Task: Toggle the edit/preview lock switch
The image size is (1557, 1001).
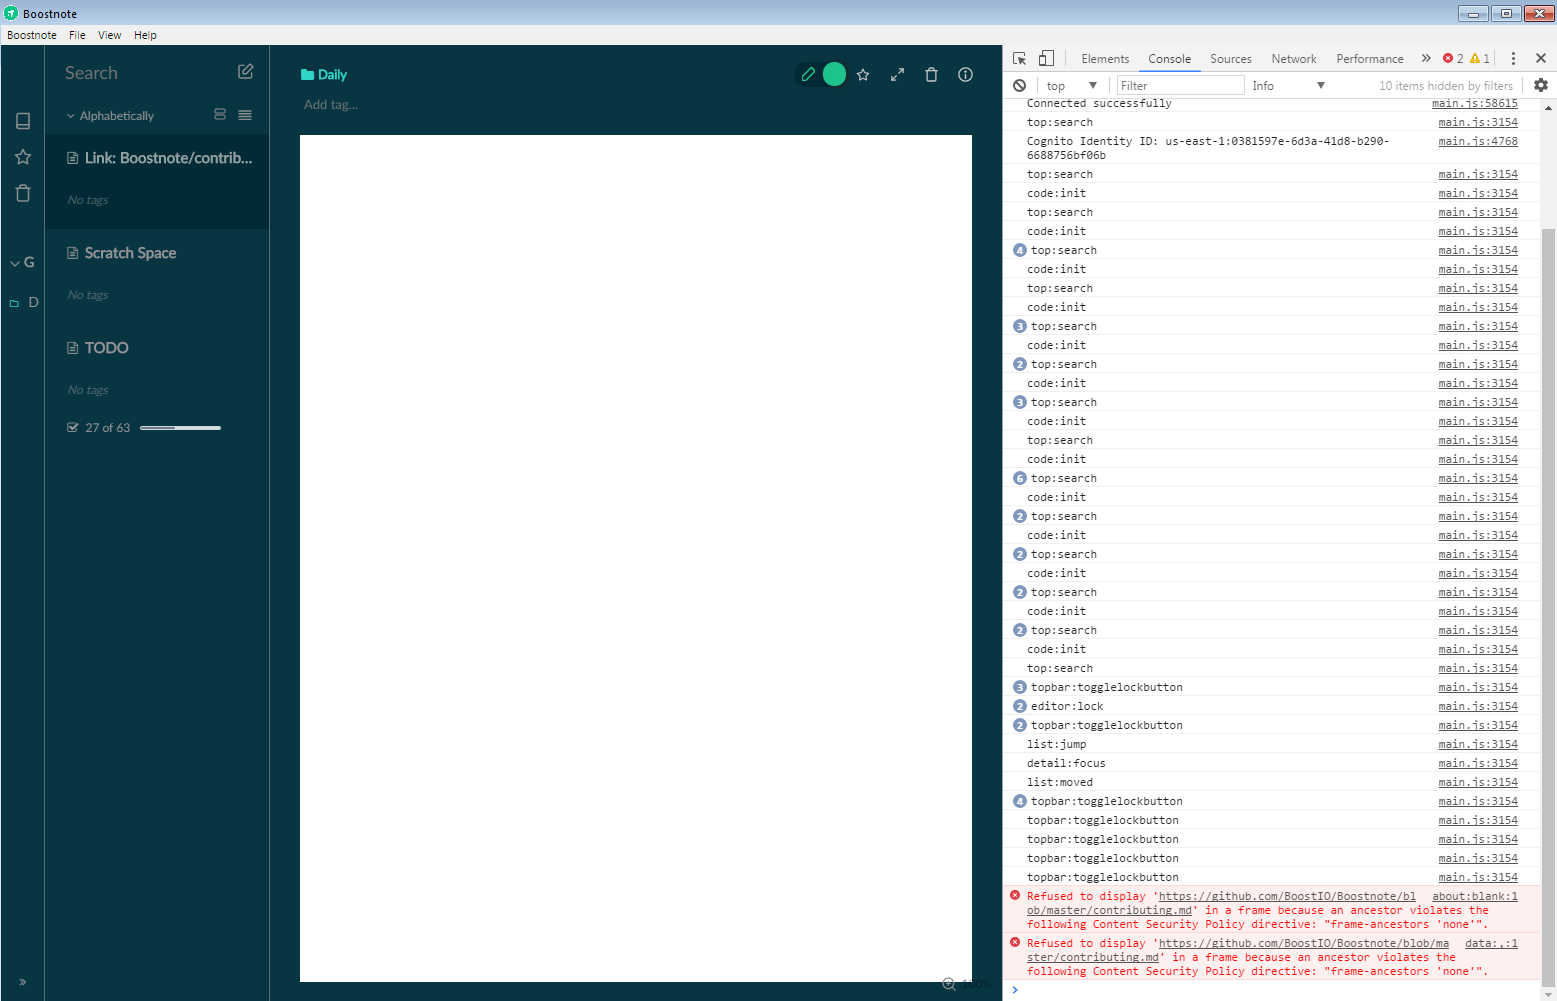Action: [x=822, y=75]
